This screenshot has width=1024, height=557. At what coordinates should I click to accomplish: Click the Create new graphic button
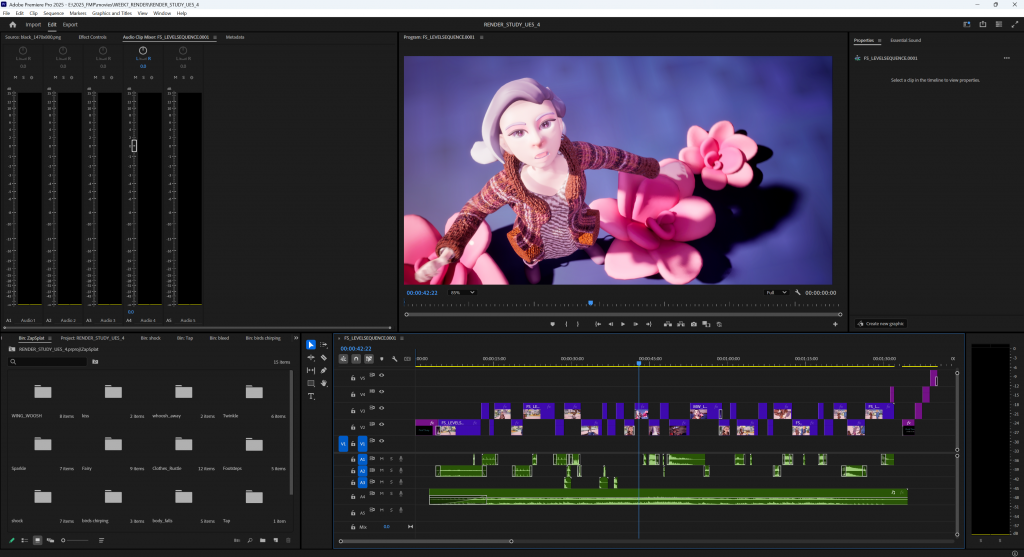tap(880, 323)
